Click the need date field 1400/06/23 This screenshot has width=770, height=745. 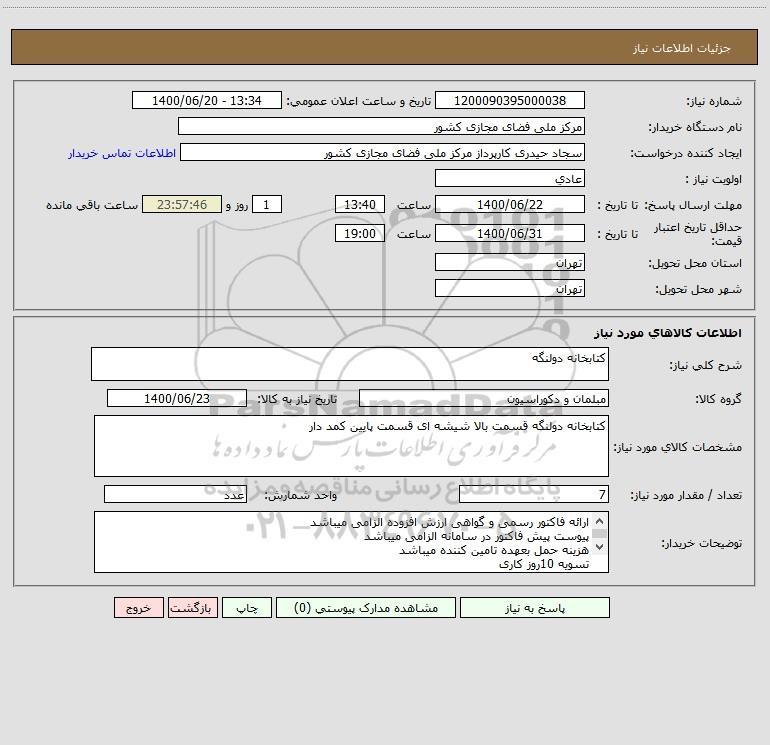(x=177, y=398)
